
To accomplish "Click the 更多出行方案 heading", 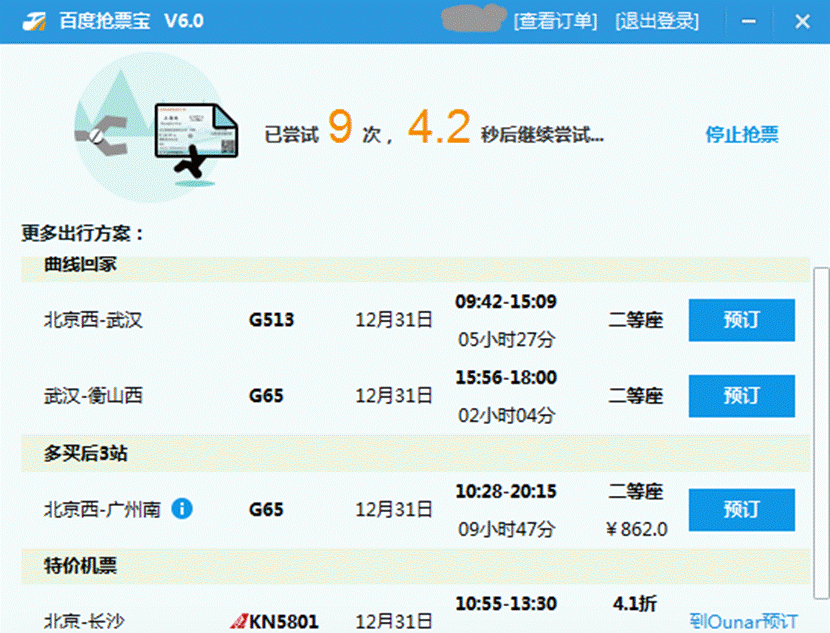I will [x=83, y=233].
